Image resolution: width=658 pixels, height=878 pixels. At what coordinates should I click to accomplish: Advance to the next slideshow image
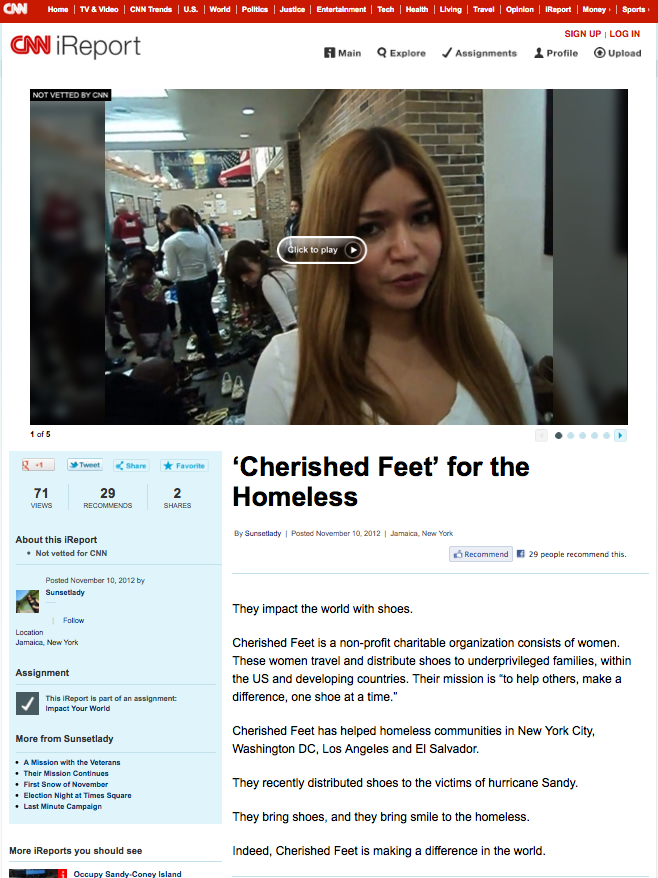point(620,435)
